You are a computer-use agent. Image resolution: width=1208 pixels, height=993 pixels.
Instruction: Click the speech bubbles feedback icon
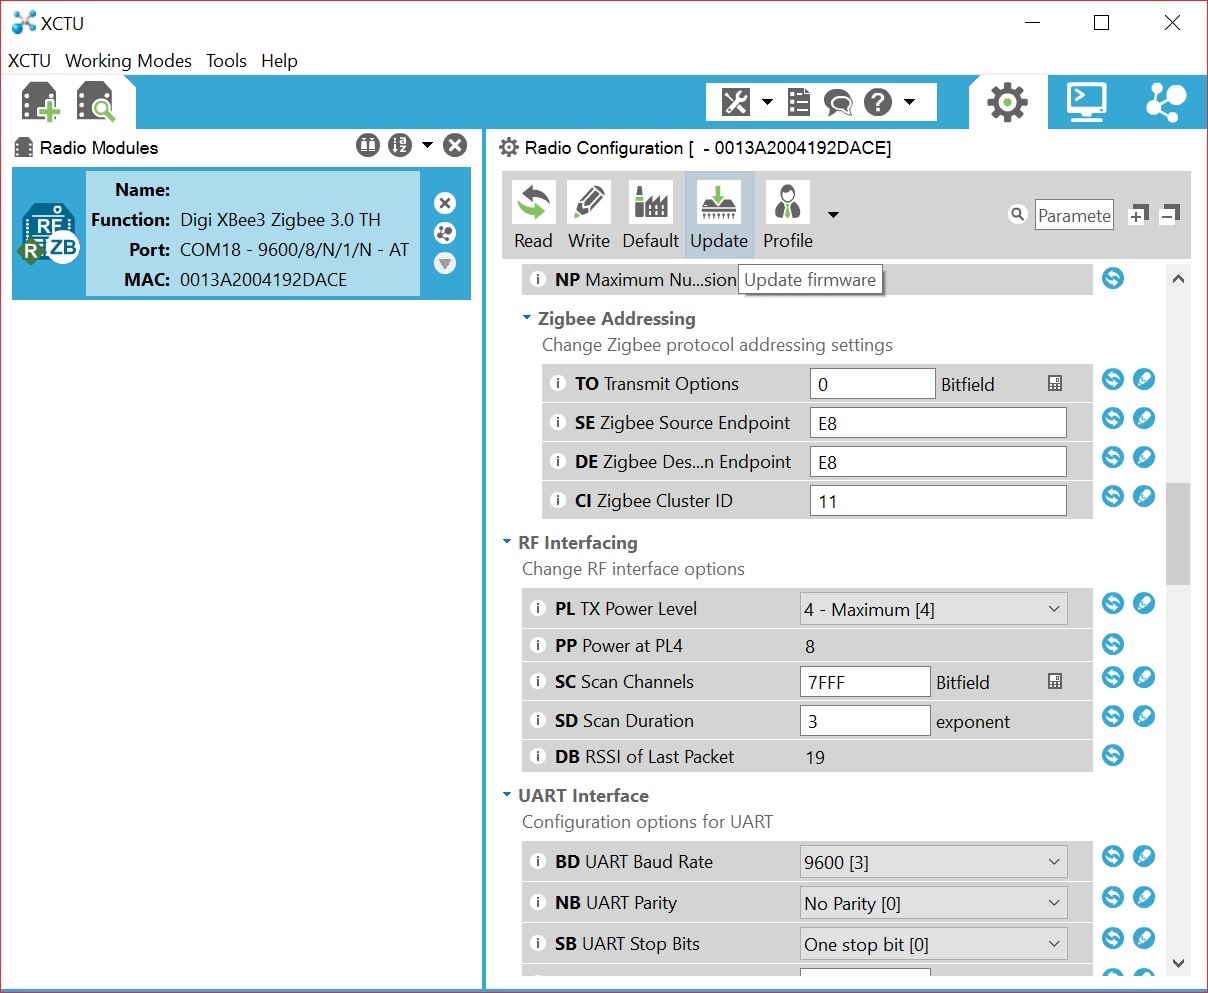coord(838,102)
